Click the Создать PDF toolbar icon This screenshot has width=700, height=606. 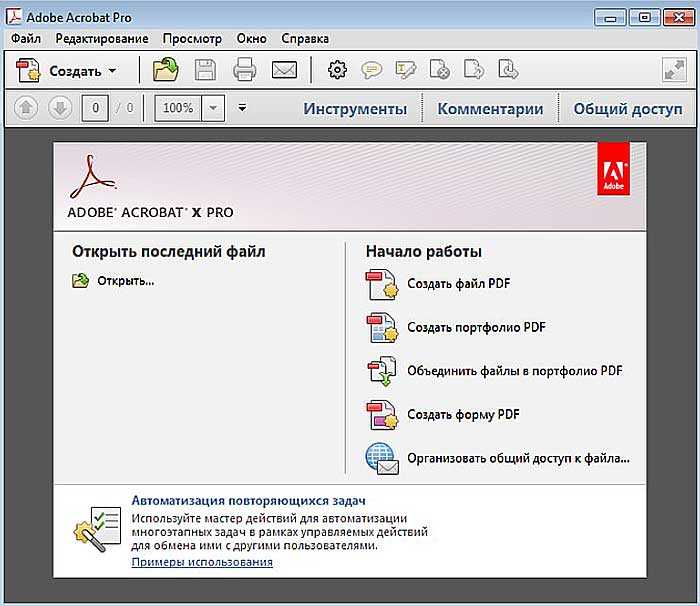28,71
